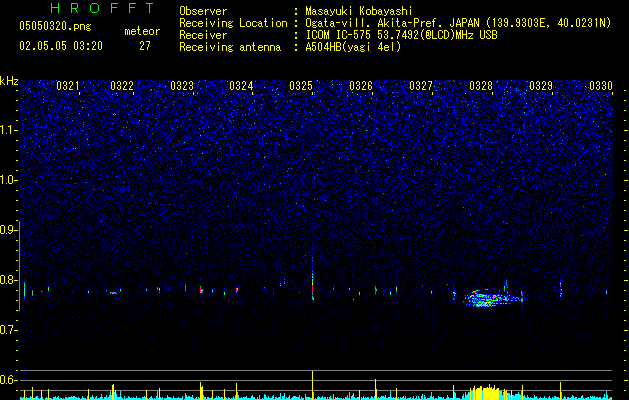Click the Receiving antenna label
This screenshot has height=400, width=629.
click(x=230, y=47)
